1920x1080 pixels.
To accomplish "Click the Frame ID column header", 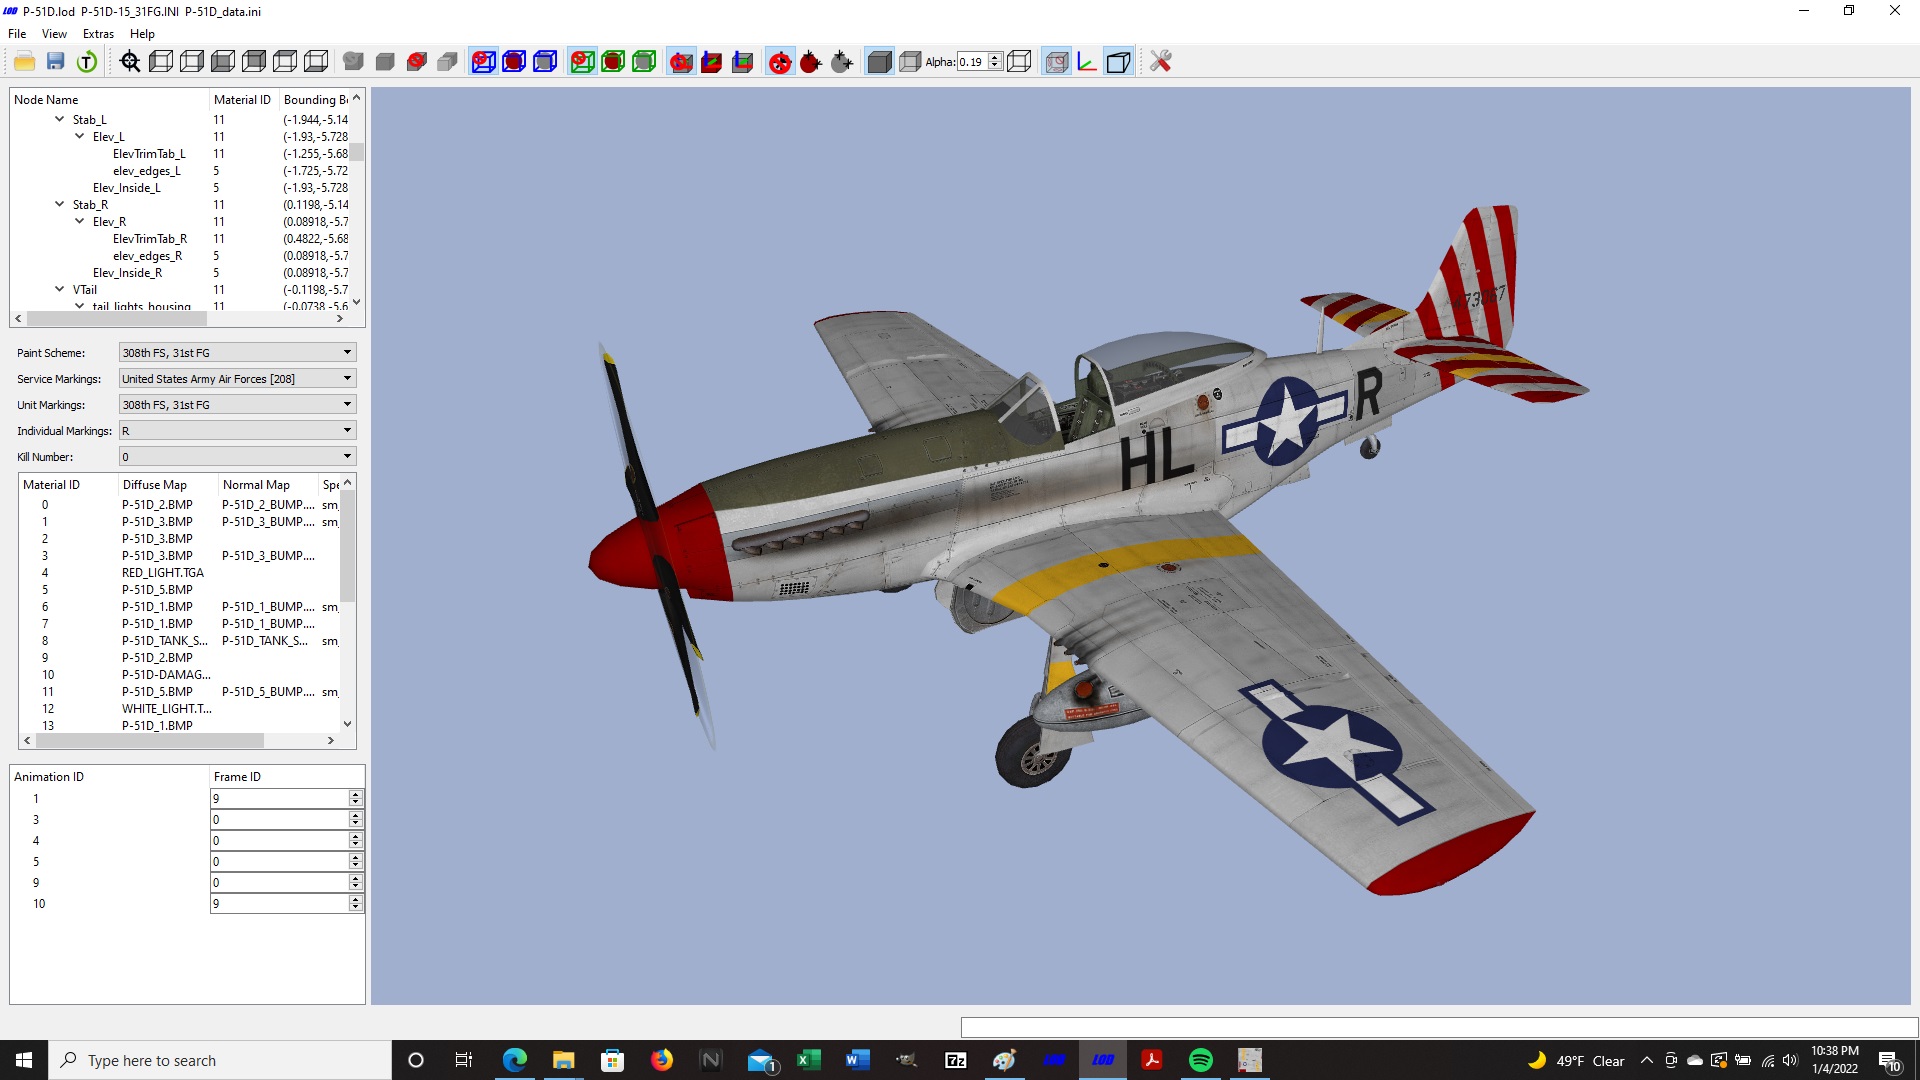I will [287, 776].
